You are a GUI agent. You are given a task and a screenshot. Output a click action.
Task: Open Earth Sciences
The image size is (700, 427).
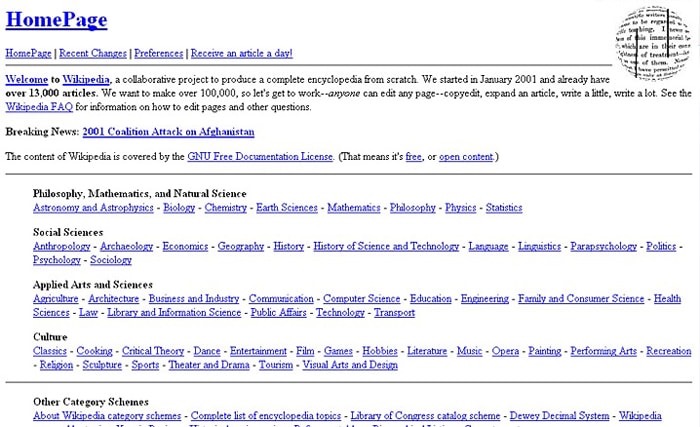tap(287, 208)
